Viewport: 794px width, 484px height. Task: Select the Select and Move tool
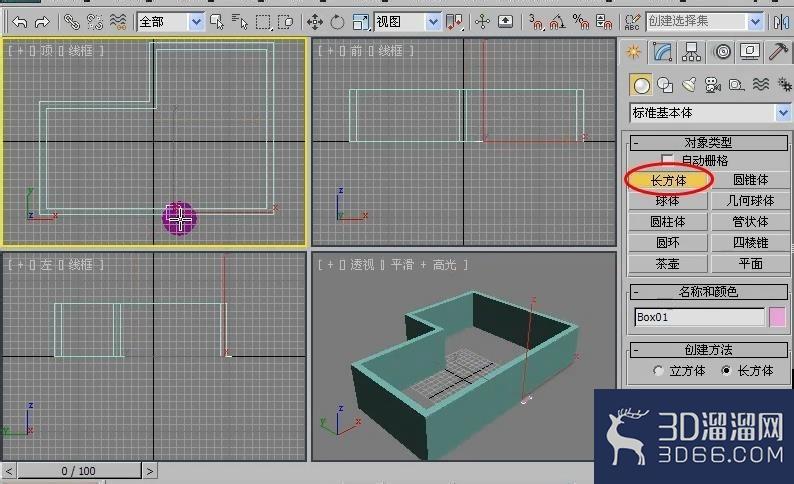coord(314,22)
